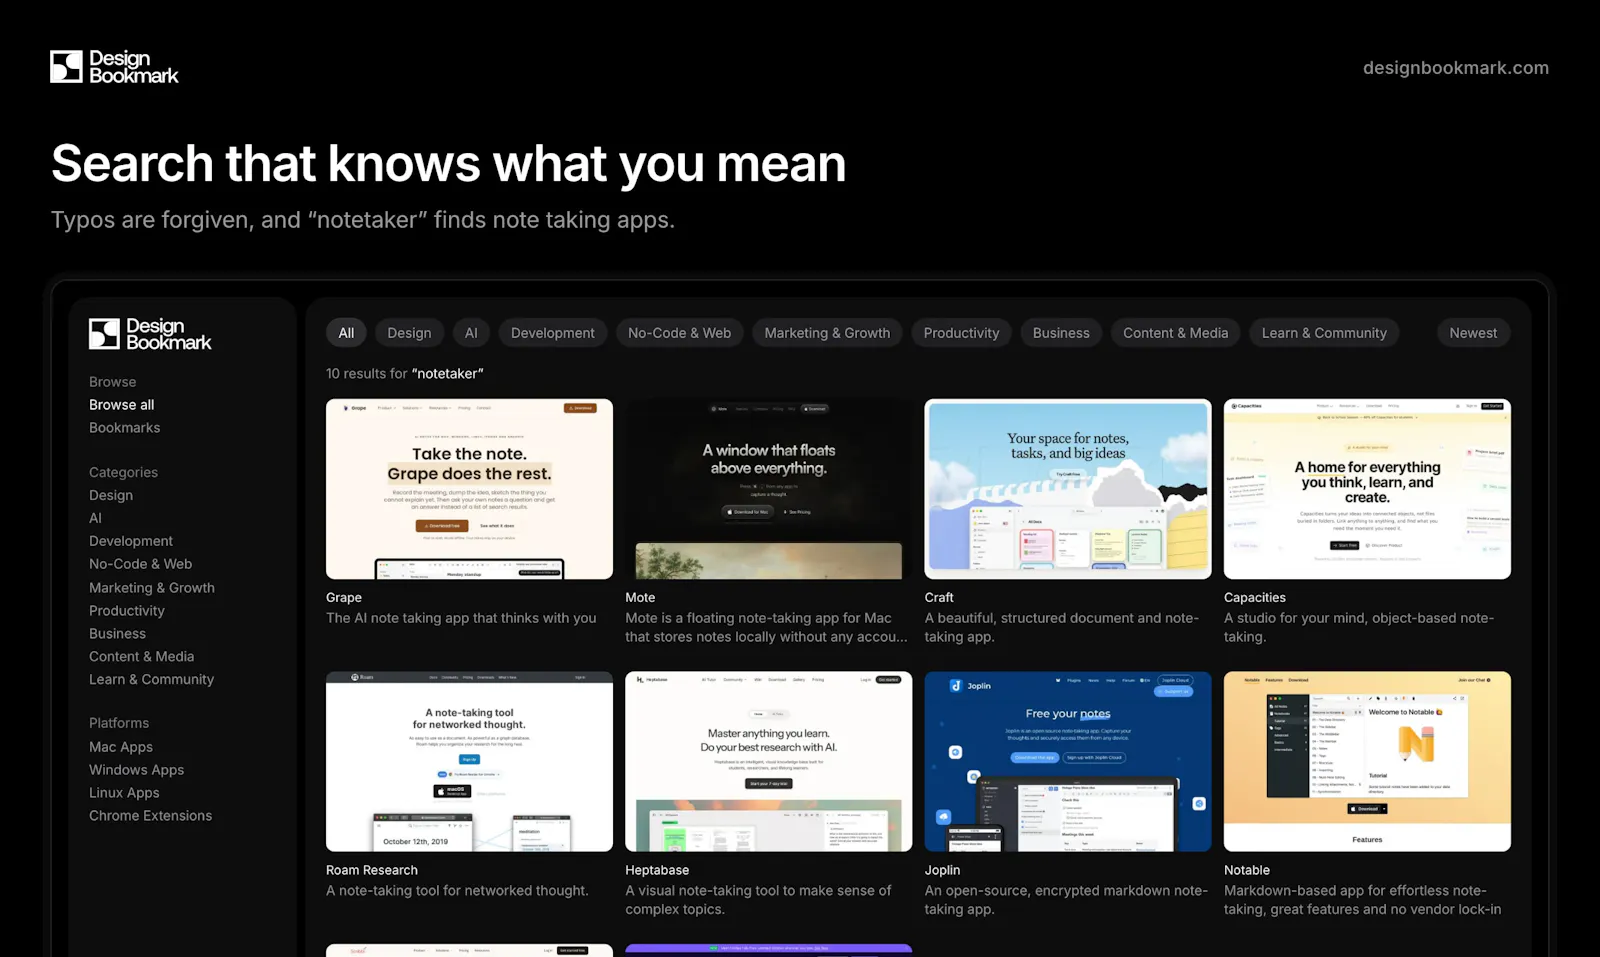Click 'The AI note taking app that thinks with you'
The height and width of the screenshot is (957, 1600).
pyautogui.click(x=461, y=619)
